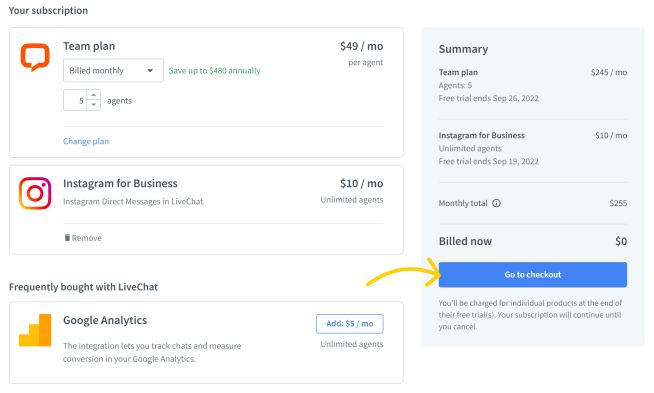Click the Instagram for Business logo icon
This screenshot has width=654, height=393.
coord(35,194)
